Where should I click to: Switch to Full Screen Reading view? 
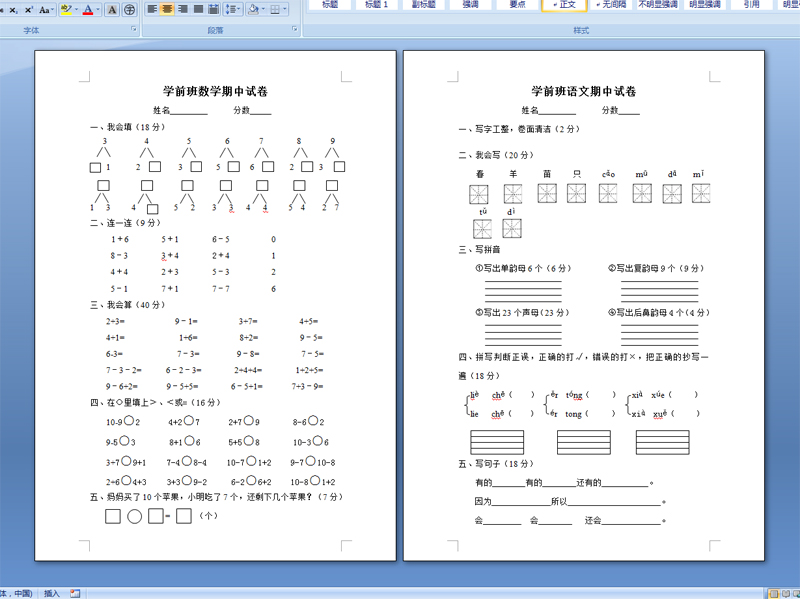785,593
